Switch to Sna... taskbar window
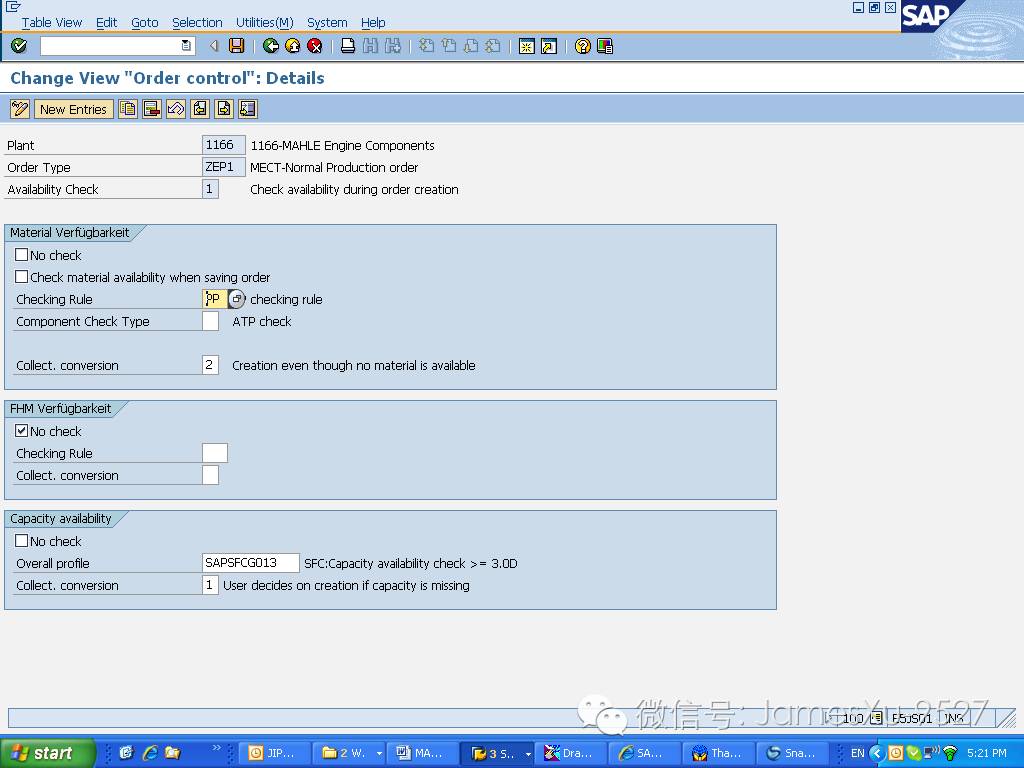Screen dimensions: 1024x768 (792, 753)
